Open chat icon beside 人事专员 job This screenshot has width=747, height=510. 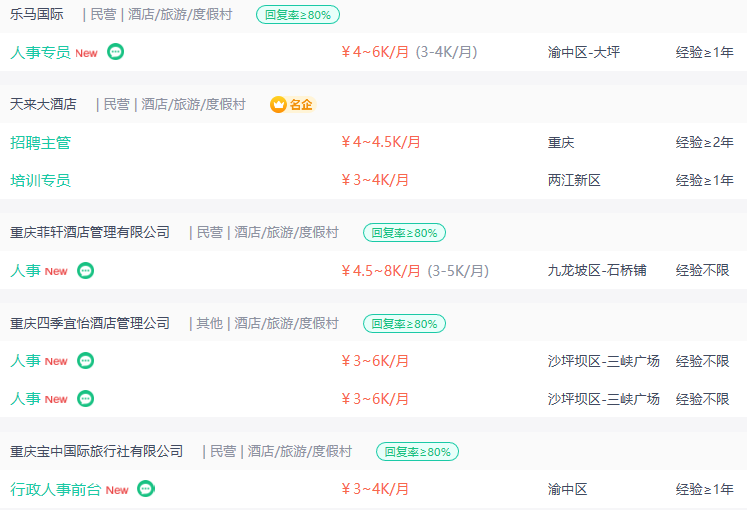pyautogui.click(x=115, y=51)
